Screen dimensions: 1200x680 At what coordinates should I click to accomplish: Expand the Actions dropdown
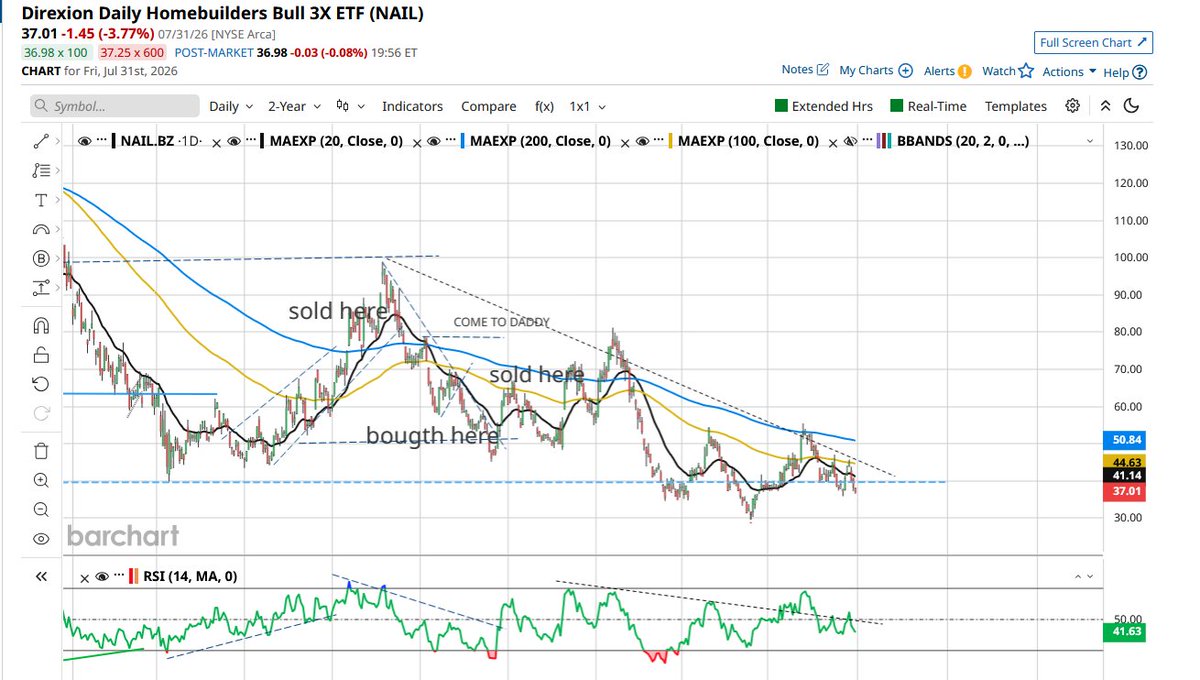pos(1069,72)
